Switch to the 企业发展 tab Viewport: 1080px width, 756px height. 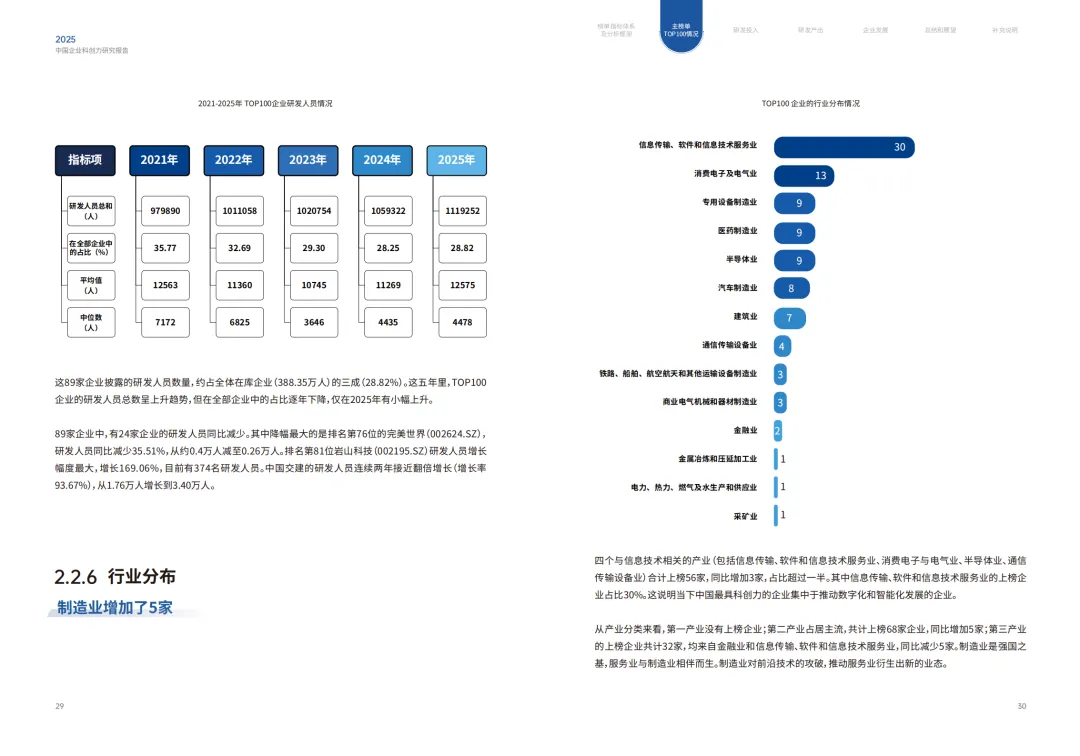coord(875,30)
